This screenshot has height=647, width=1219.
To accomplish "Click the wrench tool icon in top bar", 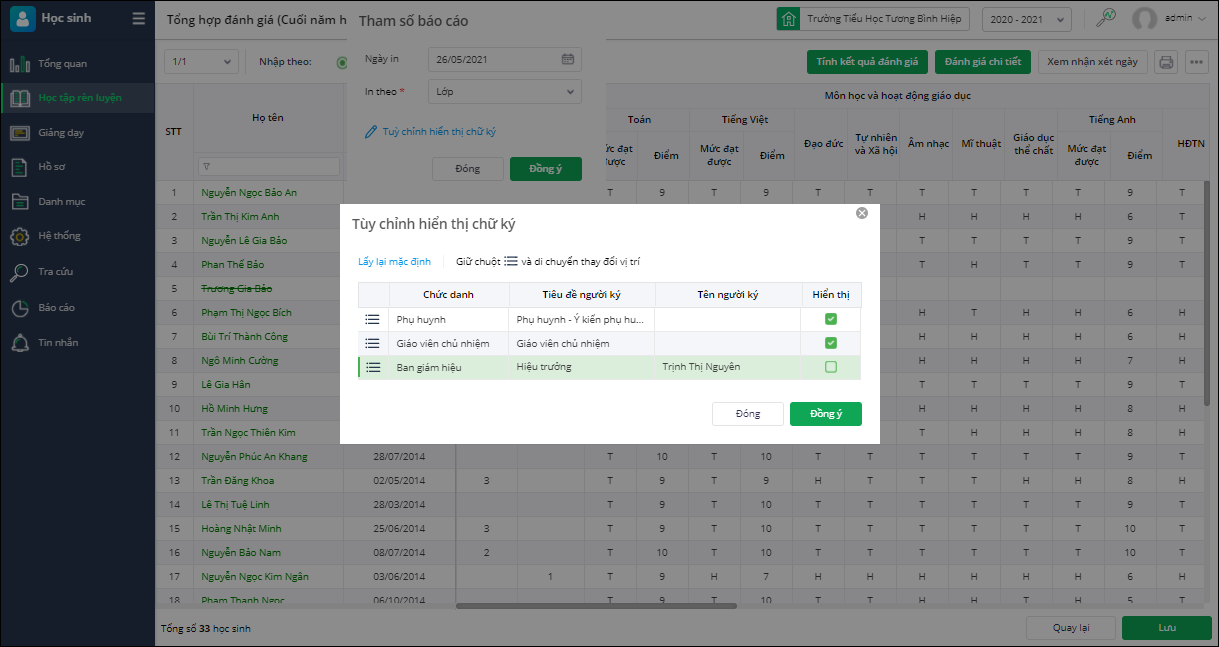I will (x=1106, y=18).
